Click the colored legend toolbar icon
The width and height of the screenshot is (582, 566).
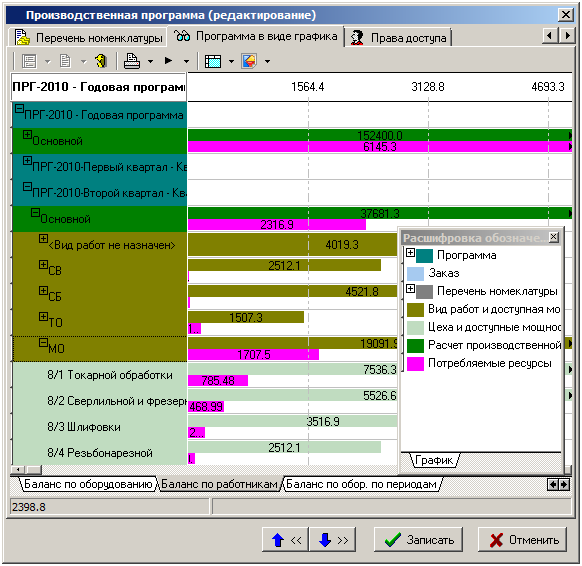tap(249, 61)
